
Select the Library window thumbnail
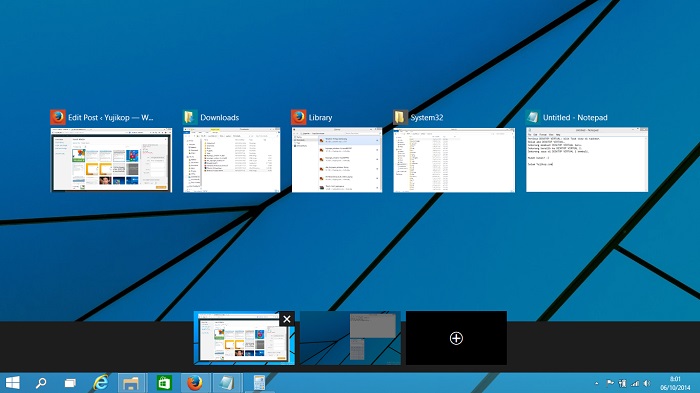[337, 160]
